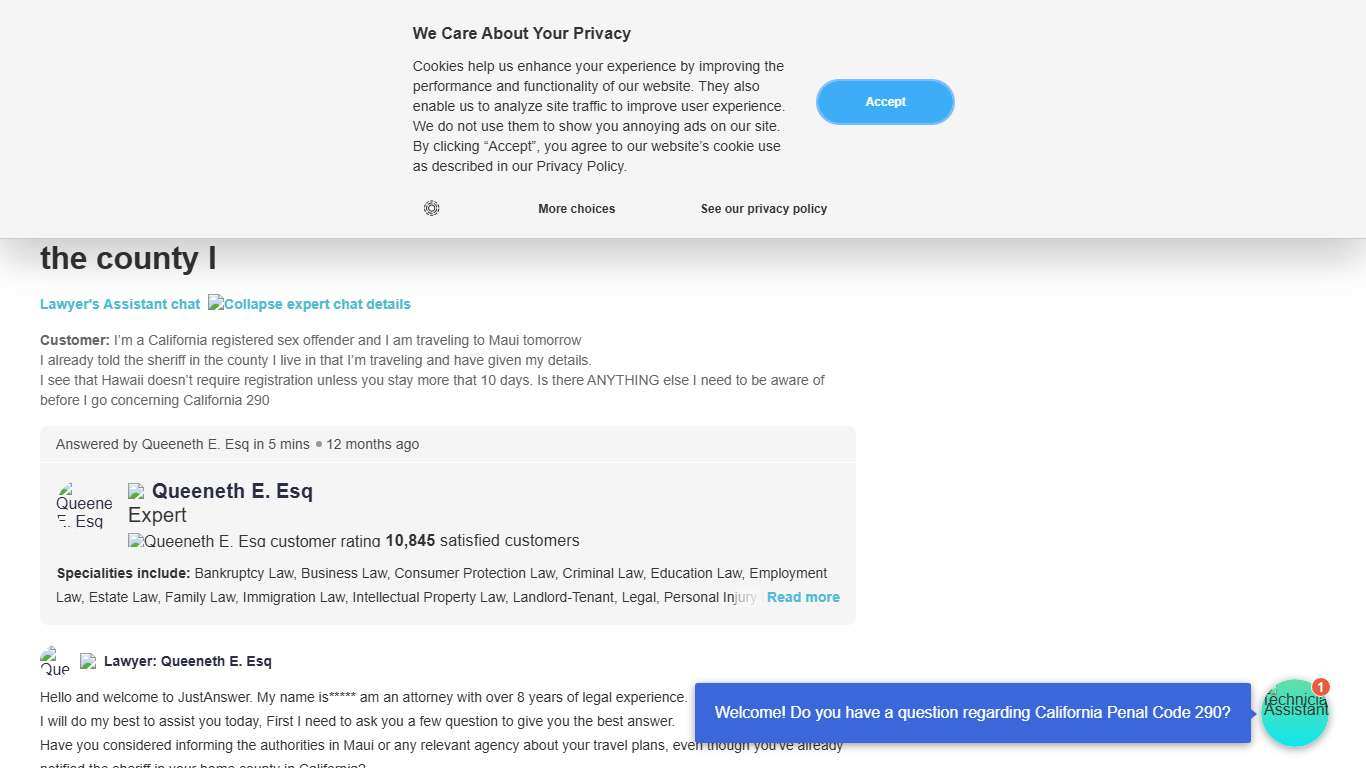Click the small lawyer avatar above the reply

click(x=55, y=661)
